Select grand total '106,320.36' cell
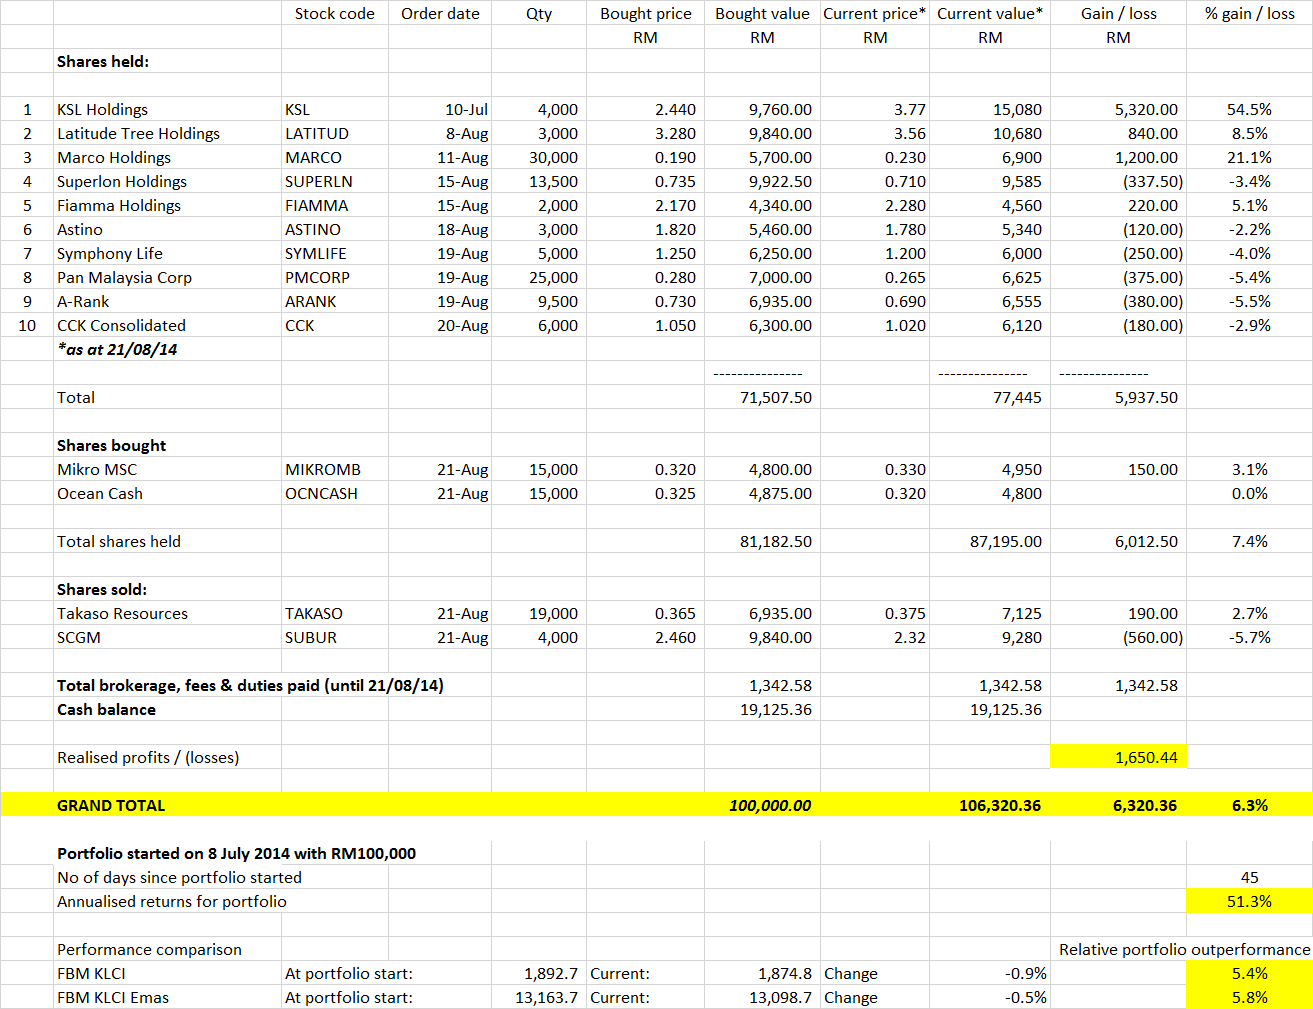The width and height of the screenshot is (1313, 1009). 990,805
